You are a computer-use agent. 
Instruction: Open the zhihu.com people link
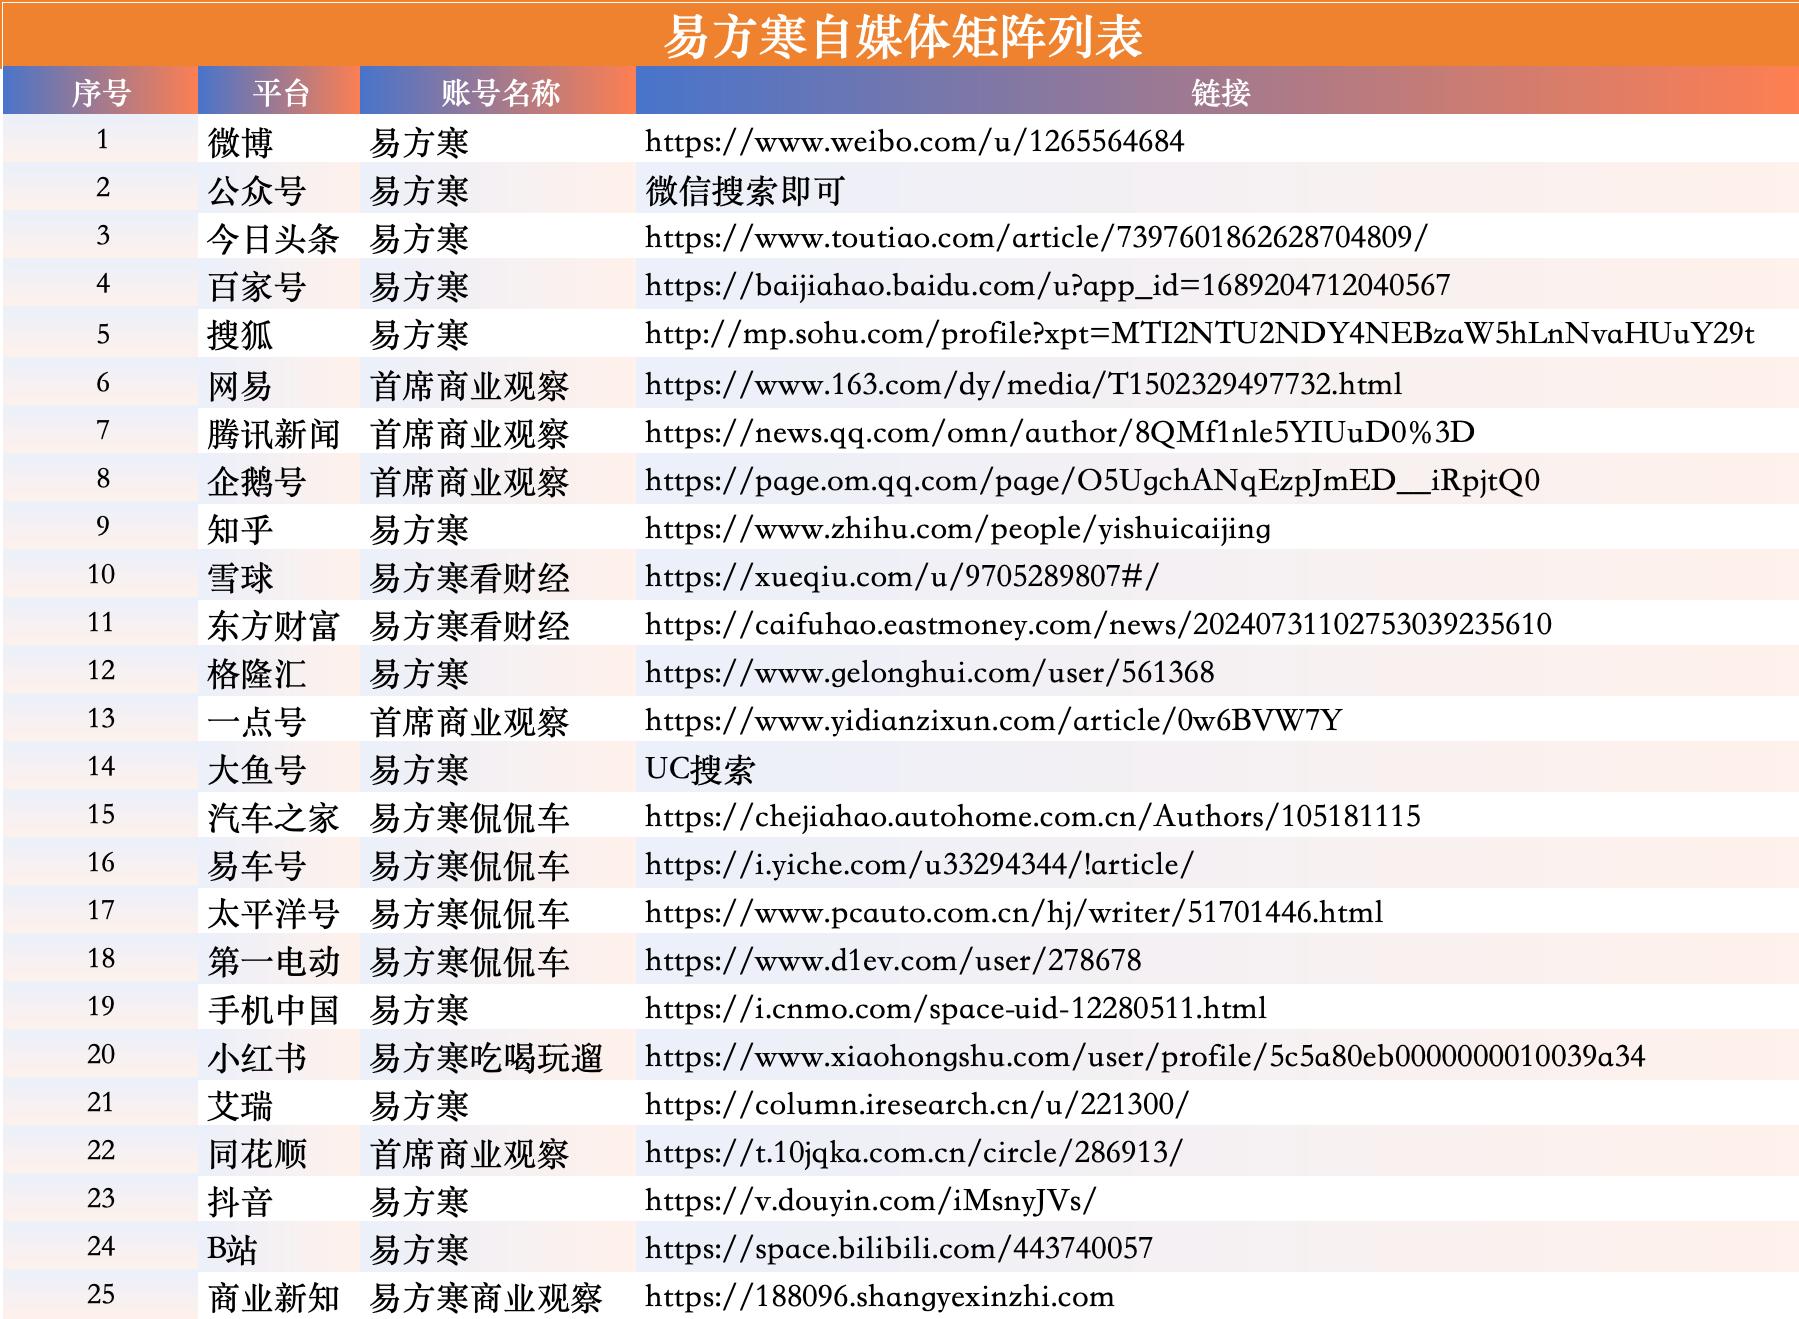(x=957, y=529)
